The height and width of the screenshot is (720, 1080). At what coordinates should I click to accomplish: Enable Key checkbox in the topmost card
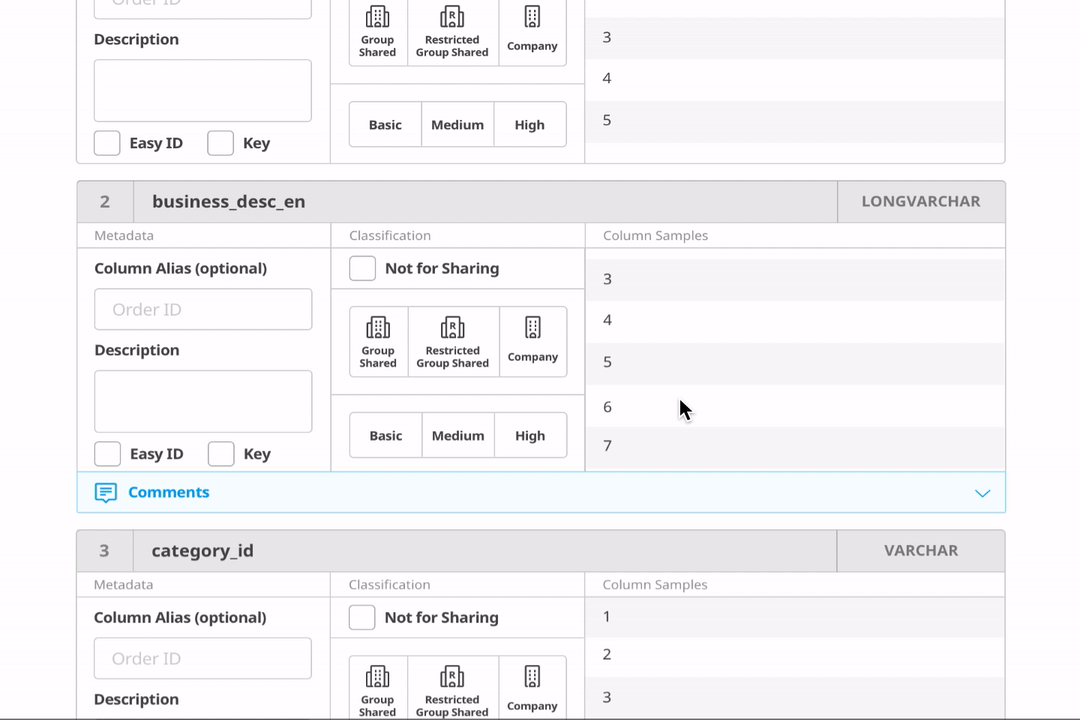pos(220,143)
